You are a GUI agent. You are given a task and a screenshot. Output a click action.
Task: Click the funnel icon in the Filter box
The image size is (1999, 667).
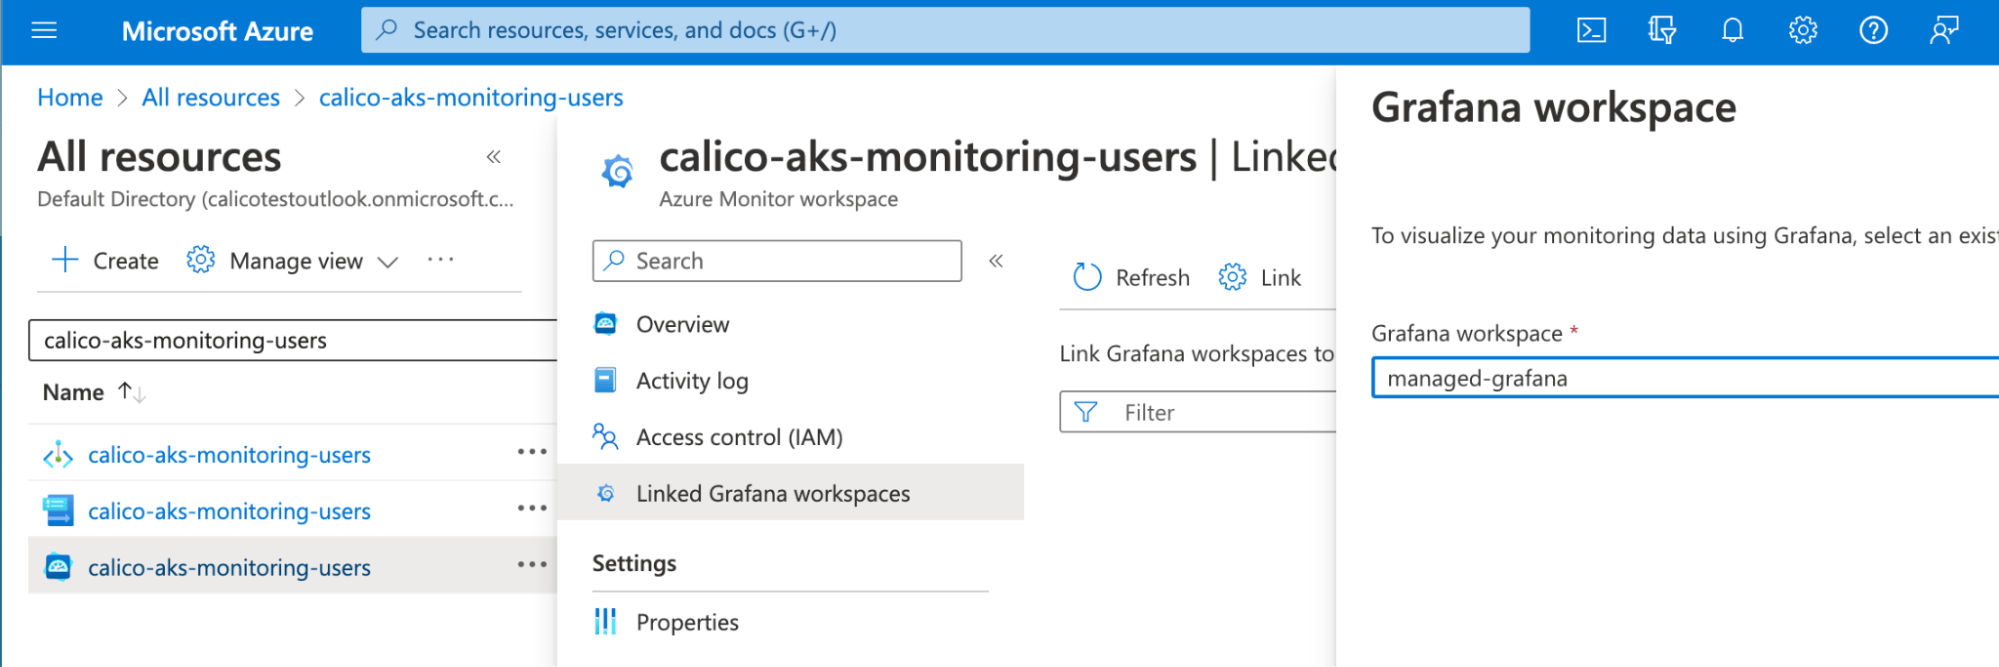(1086, 412)
